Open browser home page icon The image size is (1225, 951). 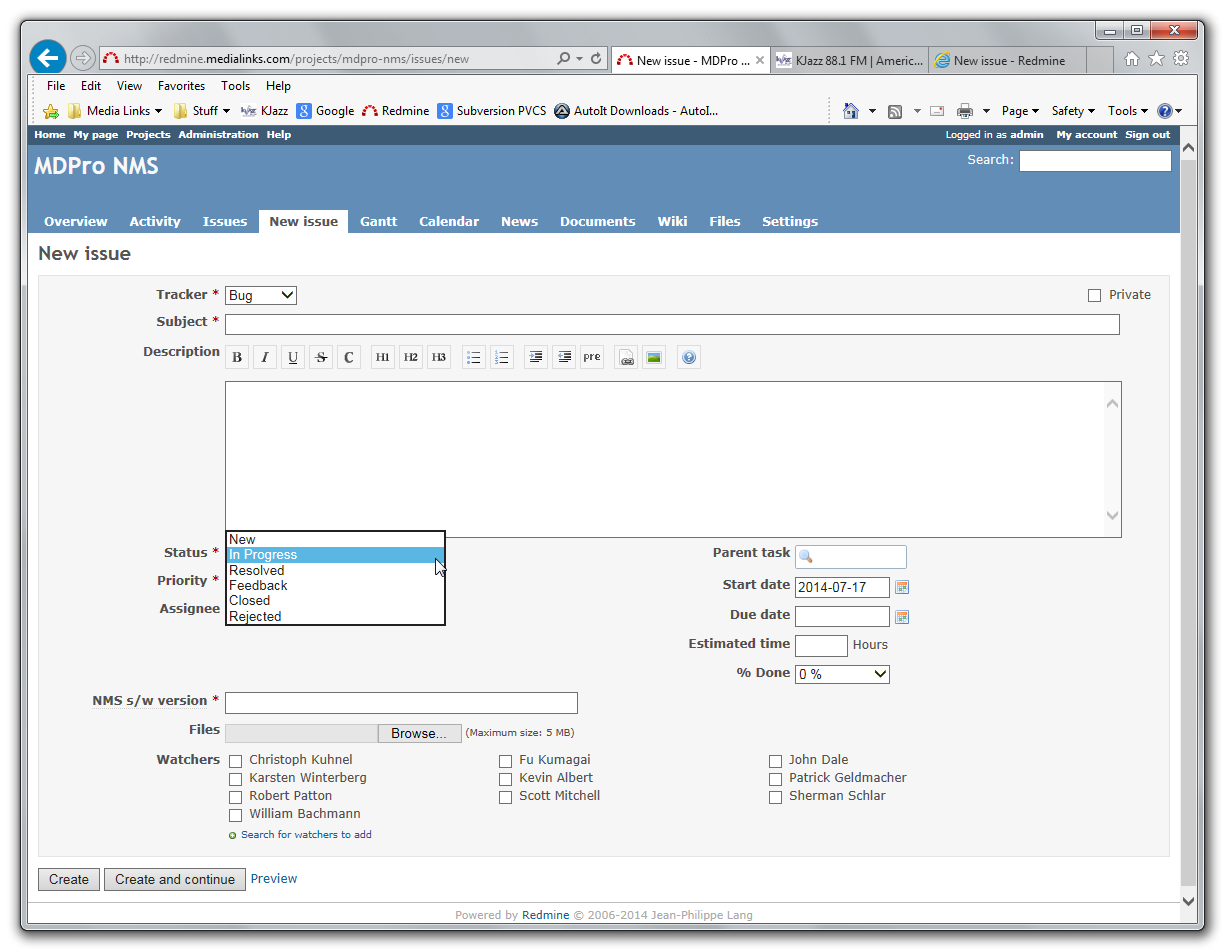pyautogui.click(x=1132, y=59)
